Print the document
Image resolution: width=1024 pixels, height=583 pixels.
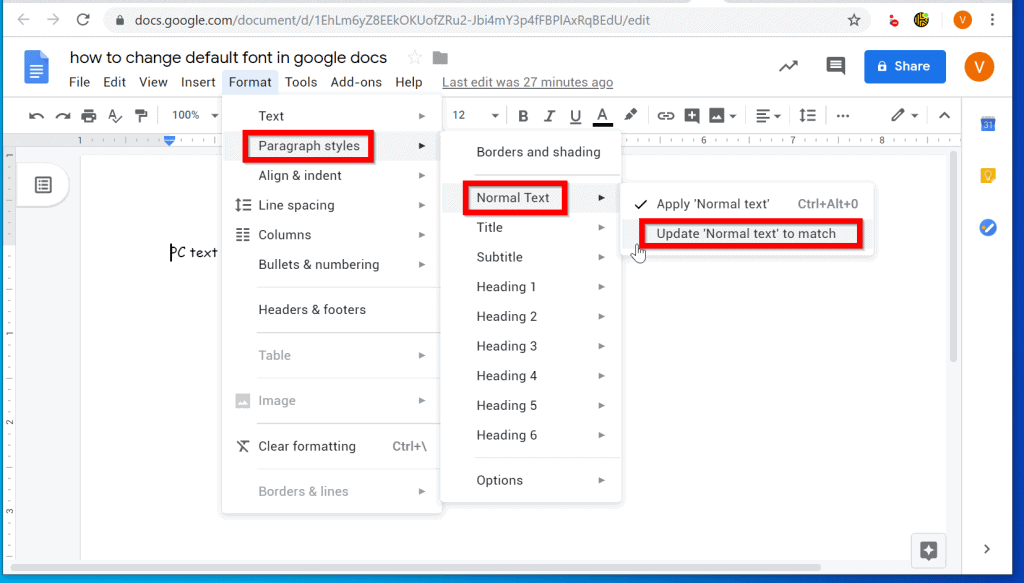[88, 115]
